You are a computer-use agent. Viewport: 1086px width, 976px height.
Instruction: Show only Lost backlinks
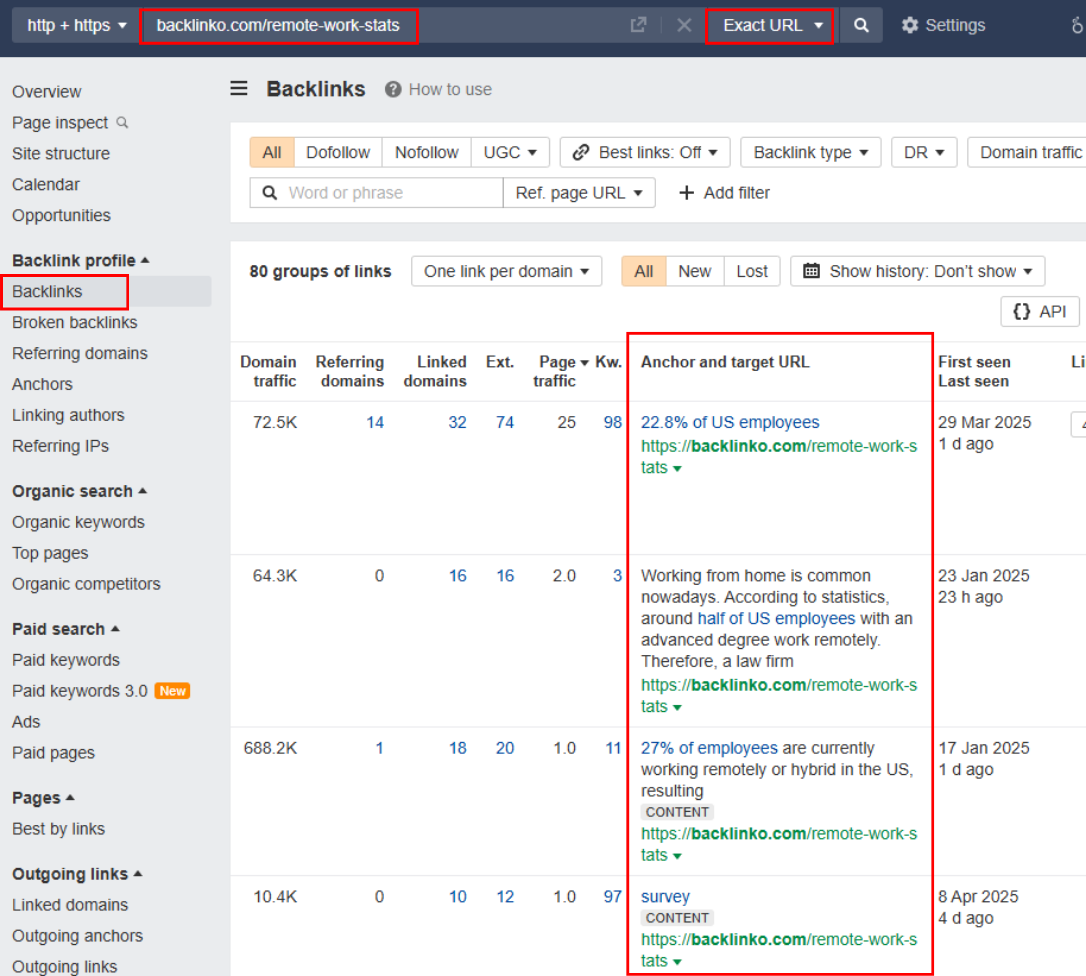(752, 271)
